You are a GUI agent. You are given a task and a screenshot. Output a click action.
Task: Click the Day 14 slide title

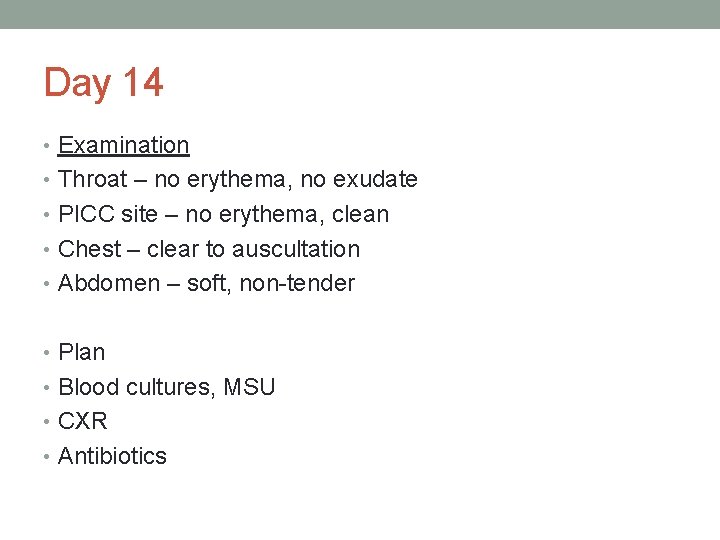click(104, 83)
